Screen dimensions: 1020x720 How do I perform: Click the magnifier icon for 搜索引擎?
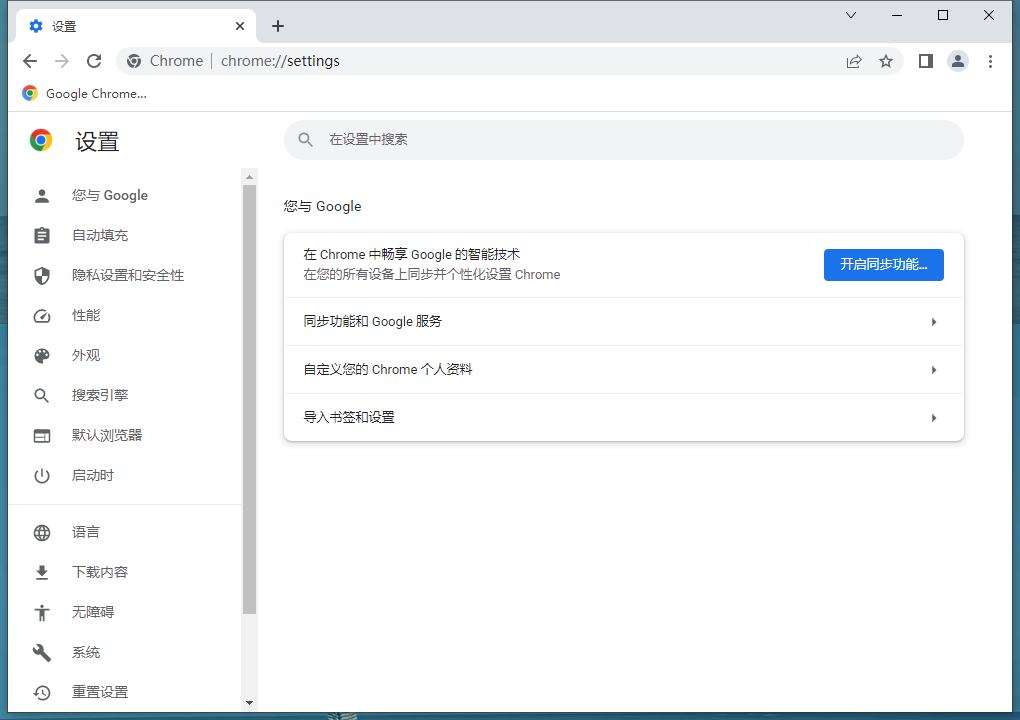[x=42, y=395]
